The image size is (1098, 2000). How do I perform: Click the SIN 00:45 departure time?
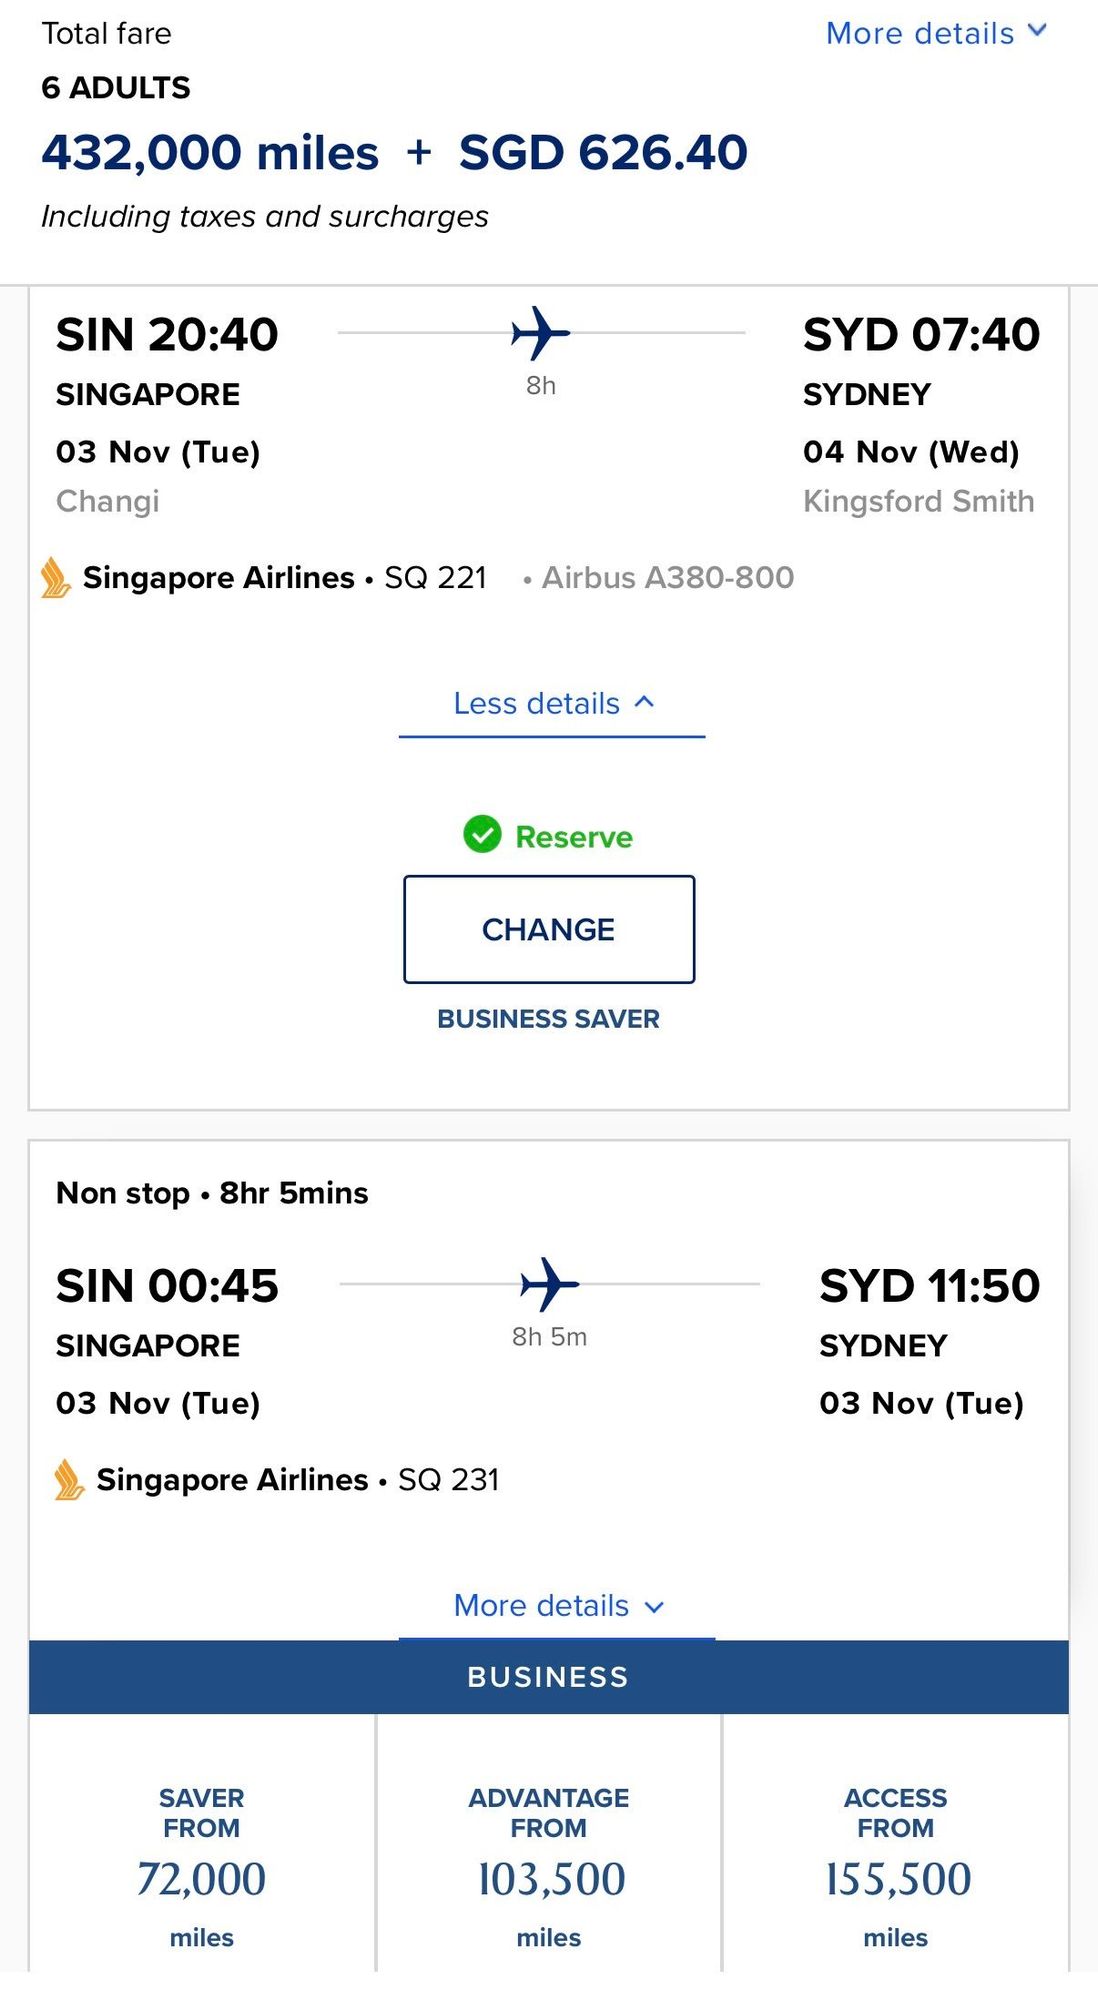[167, 1286]
